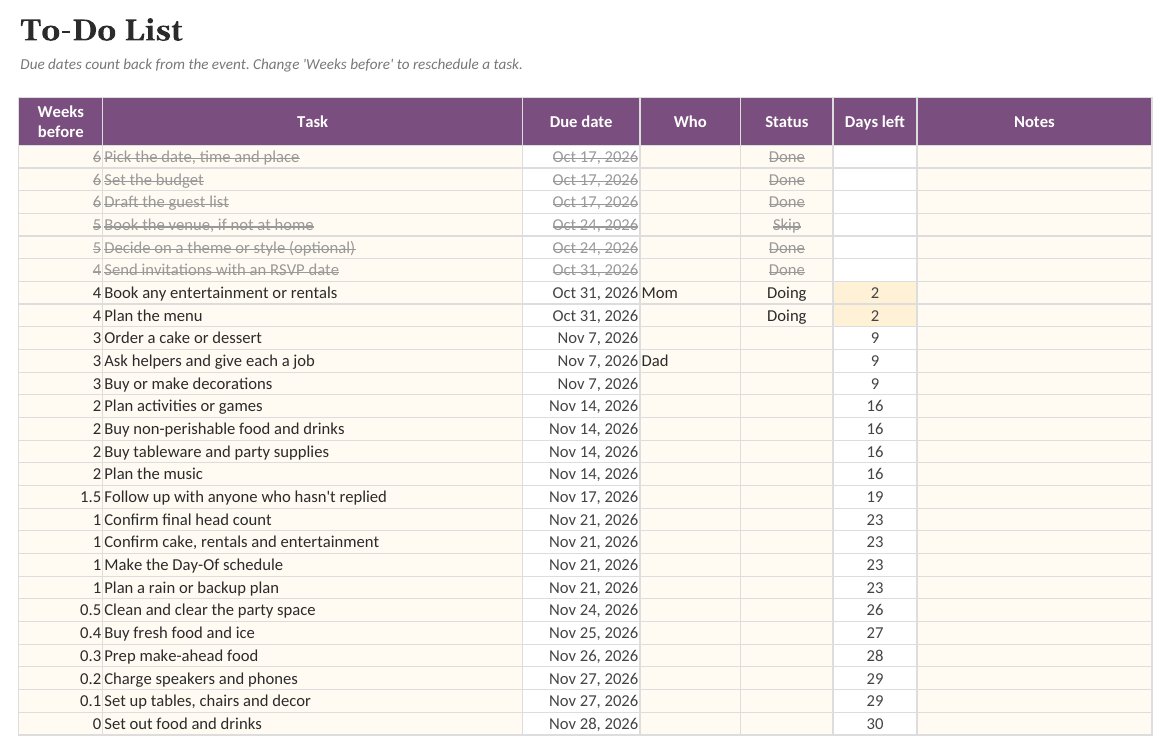The height and width of the screenshot is (754, 1171).
Task: Click the "Dad" cell in the Who column
Action: (x=690, y=361)
